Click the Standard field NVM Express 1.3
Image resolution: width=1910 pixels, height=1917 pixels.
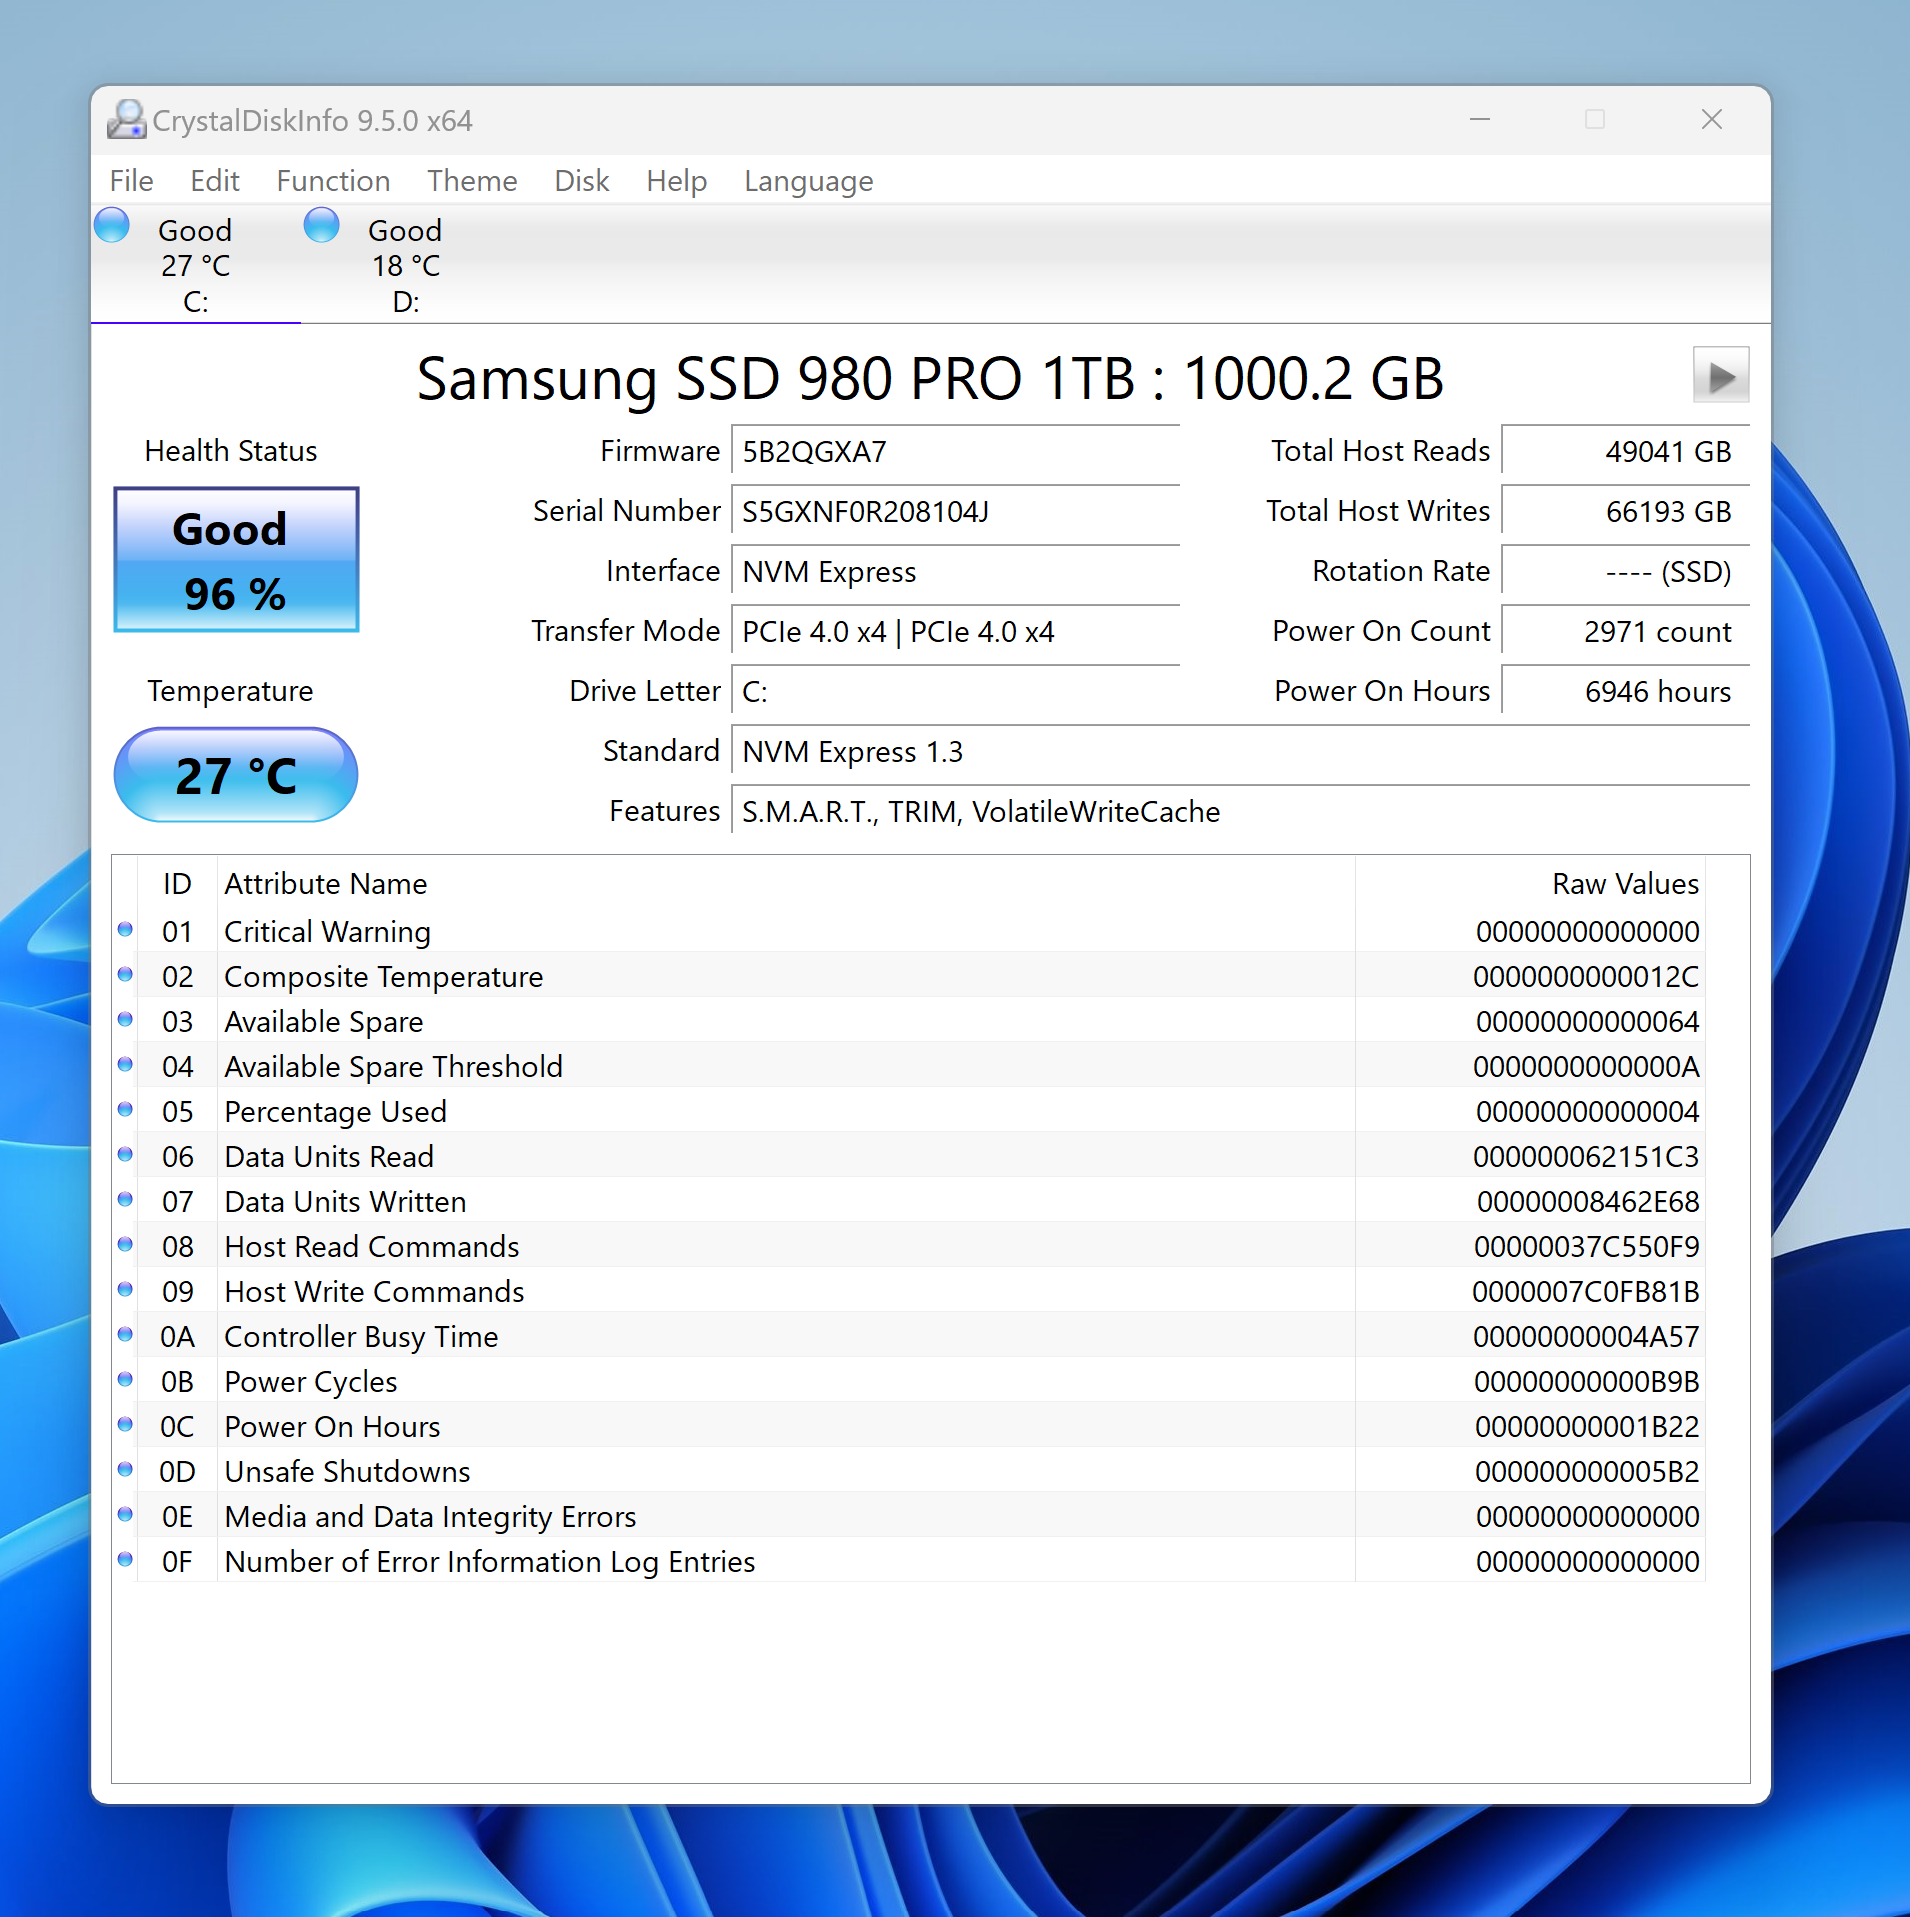coord(1241,751)
